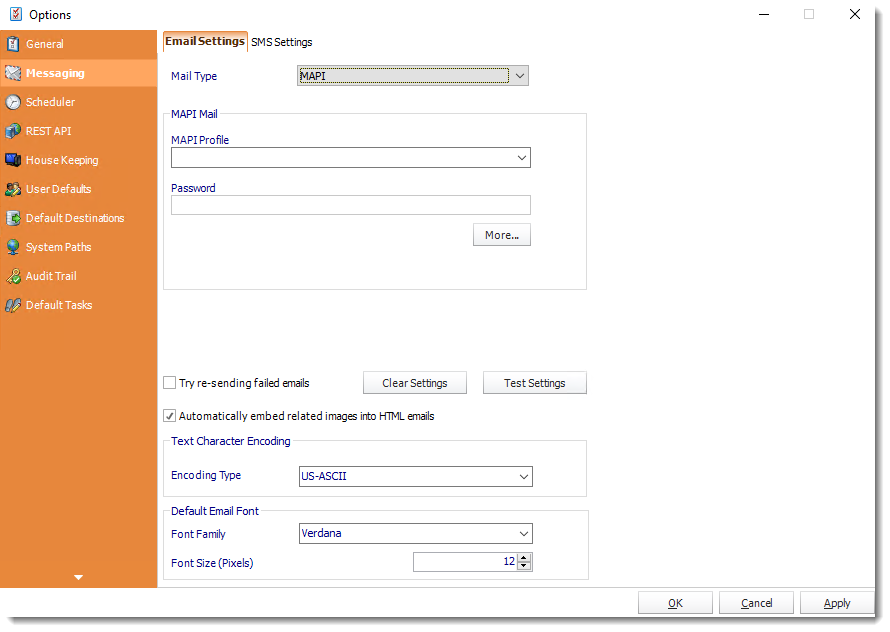
Task: Go to the Default Tasks section
Action: pos(59,305)
